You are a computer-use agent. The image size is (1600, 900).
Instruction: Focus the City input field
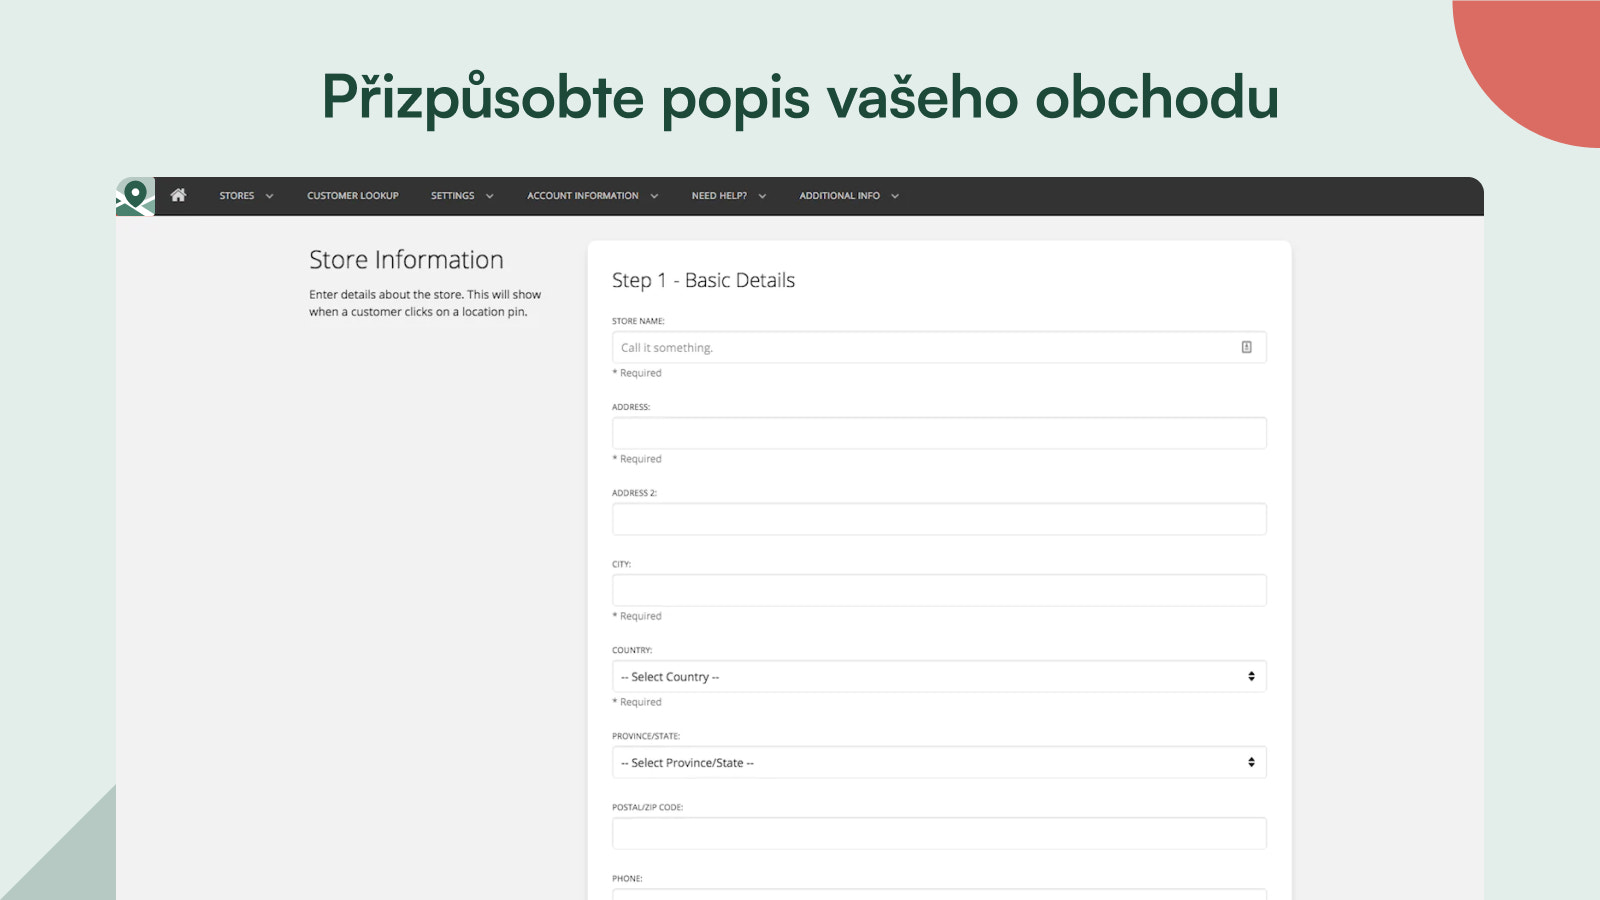[939, 590]
